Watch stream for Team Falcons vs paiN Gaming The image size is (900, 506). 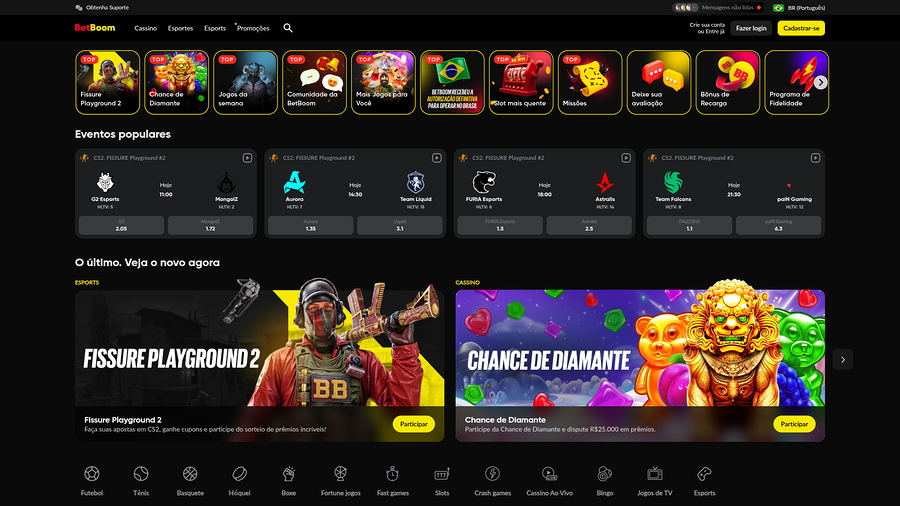click(816, 158)
